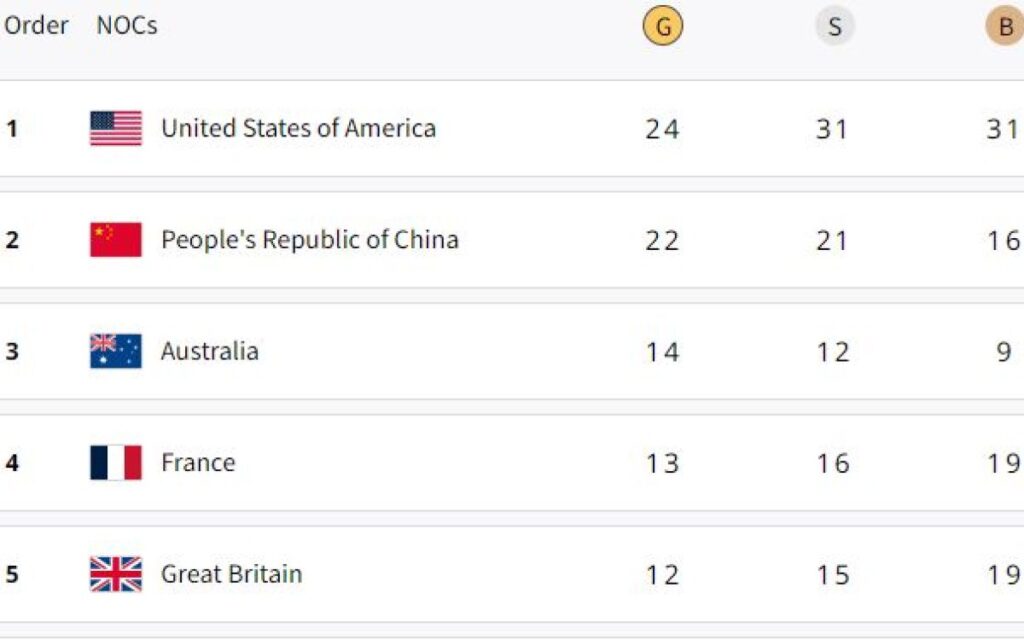Screen dimensions: 1024x640
Task: Open the Great Britain country link
Action: [x=231, y=574]
